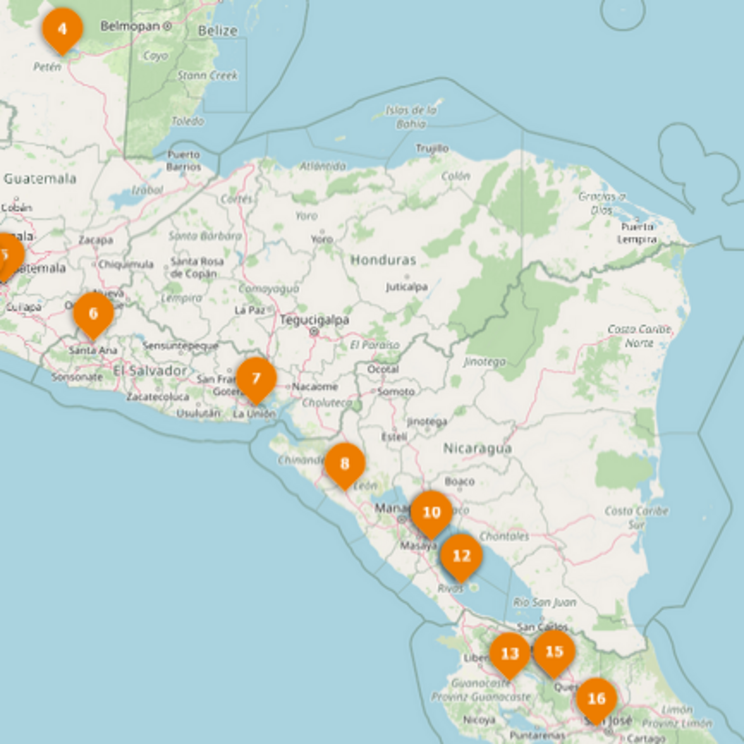Viewport: 744px width, 744px height.
Task: Click the El Salvador country label
Action: pos(150,371)
